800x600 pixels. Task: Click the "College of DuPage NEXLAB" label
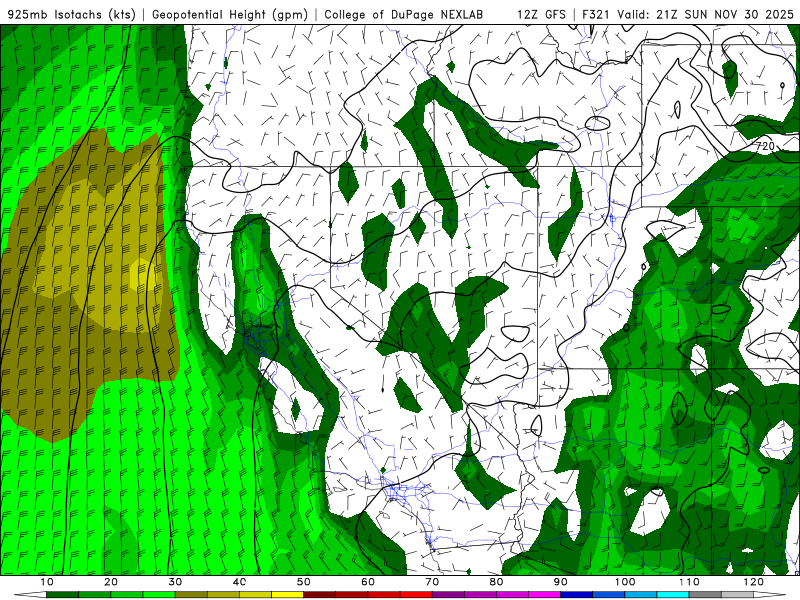404,15
